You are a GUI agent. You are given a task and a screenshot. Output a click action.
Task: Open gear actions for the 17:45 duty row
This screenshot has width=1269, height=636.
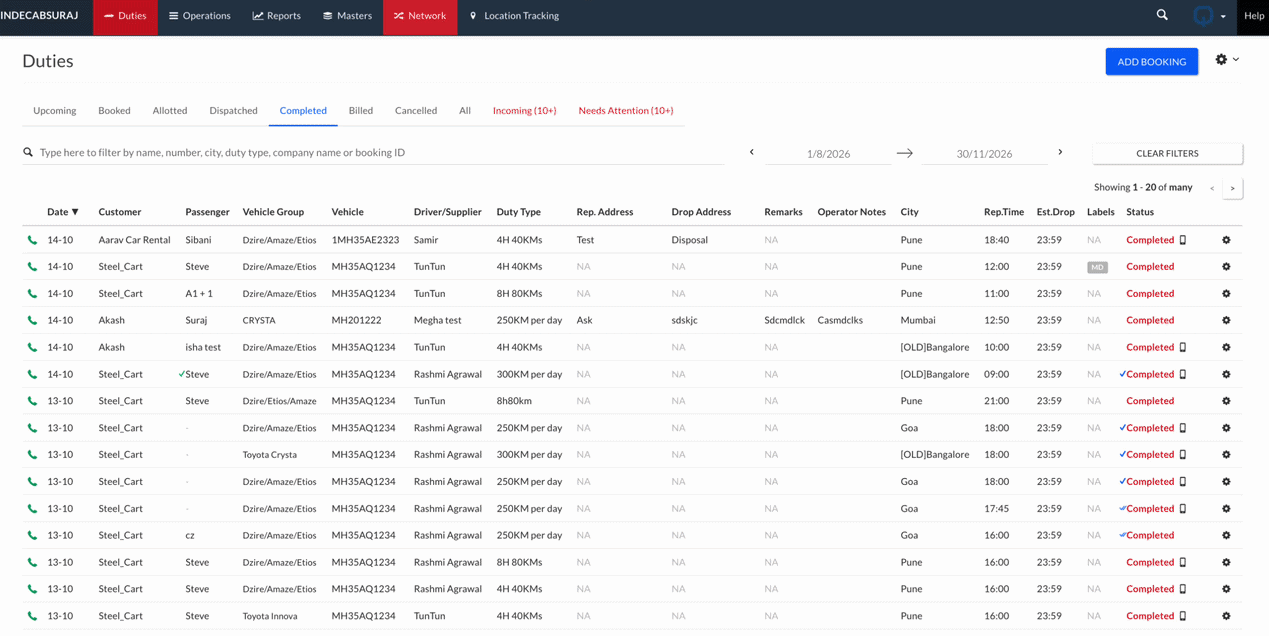tap(1226, 509)
